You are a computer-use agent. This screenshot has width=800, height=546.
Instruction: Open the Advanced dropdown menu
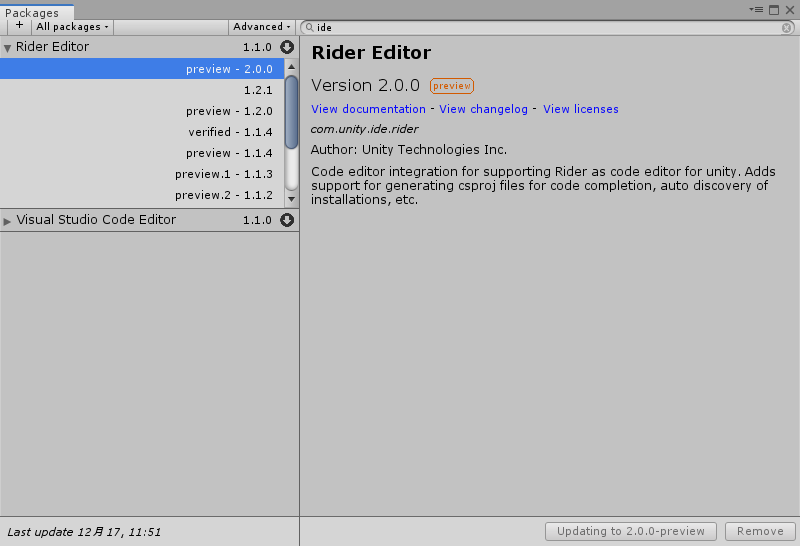tap(262, 27)
